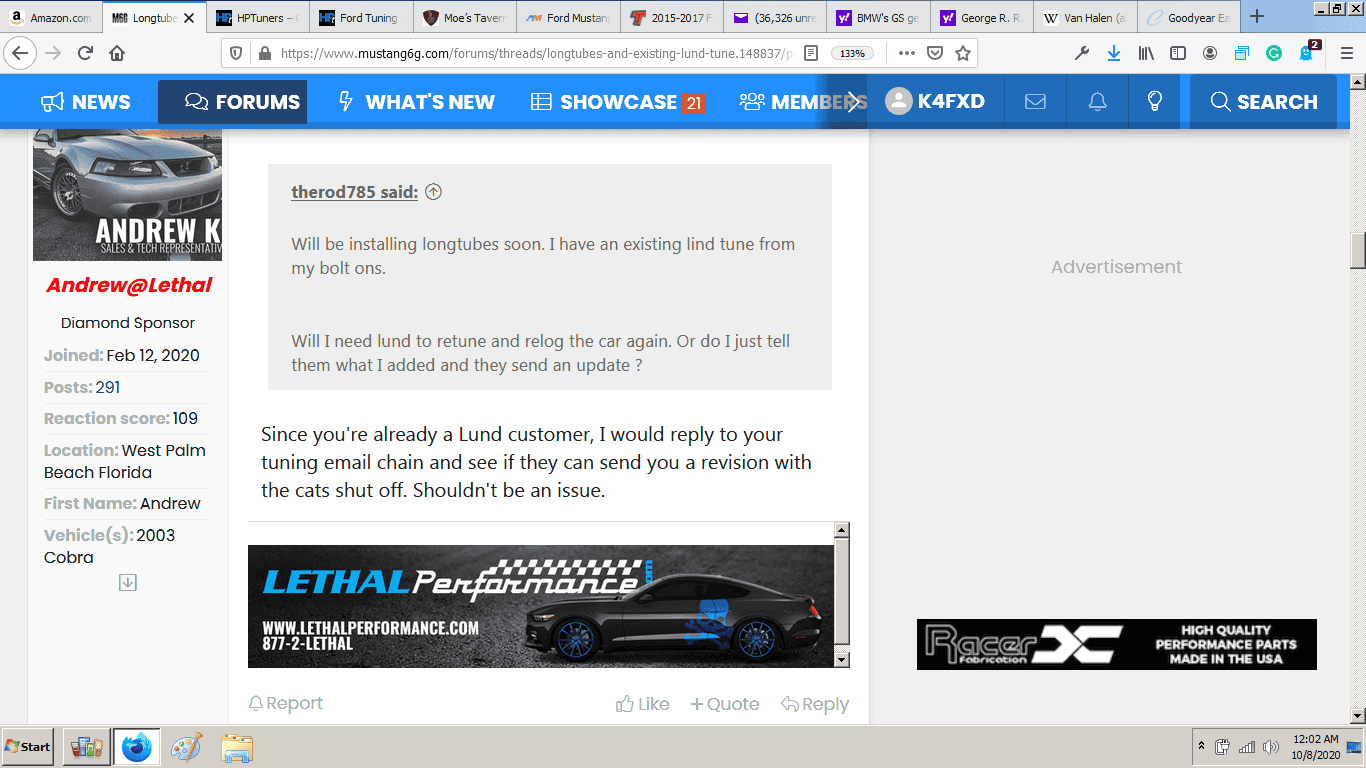The height and width of the screenshot is (768, 1366).
Task: Click the lightbulb icon in the site navigation
Action: click(x=1155, y=102)
